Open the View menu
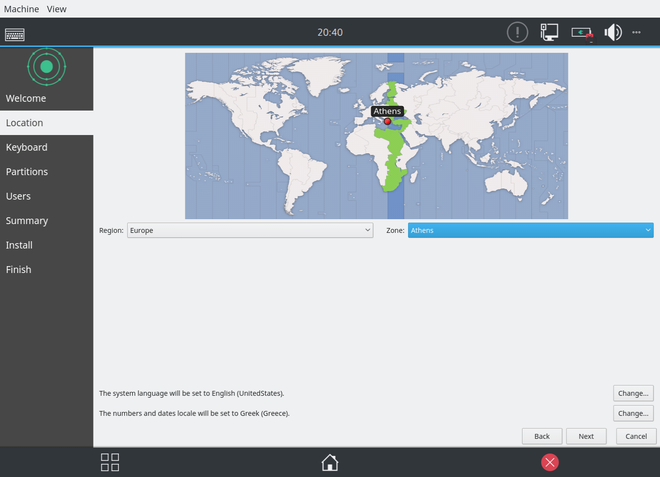The height and width of the screenshot is (477, 660). [x=57, y=8]
